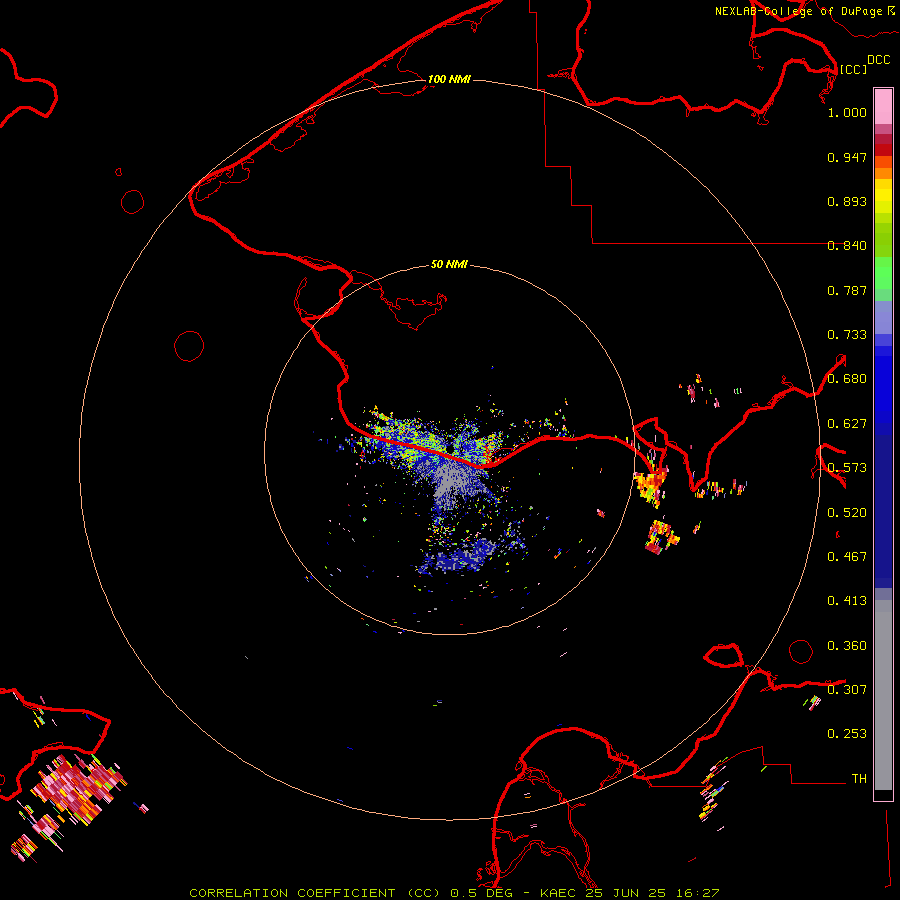The height and width of the screenshot is (900, 900).
Task: Click the [CC] unit label
Action: click(853, 69)
